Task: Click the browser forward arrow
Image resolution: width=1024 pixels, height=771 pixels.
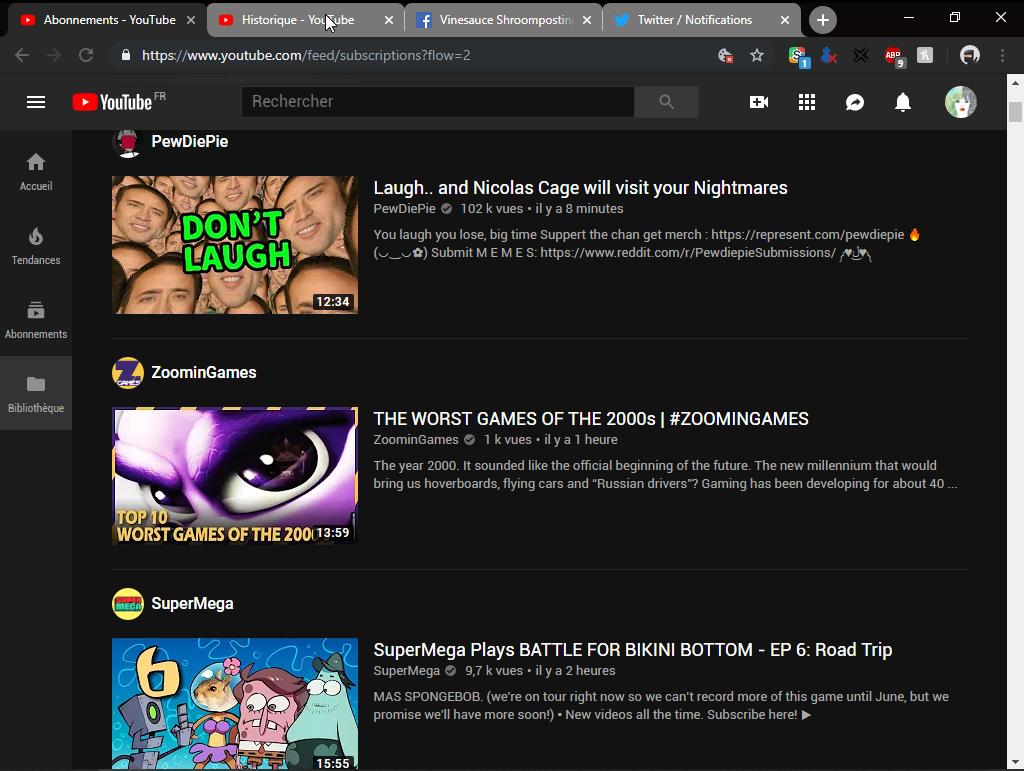Action: pyautogui.click(x=54, y=55)
